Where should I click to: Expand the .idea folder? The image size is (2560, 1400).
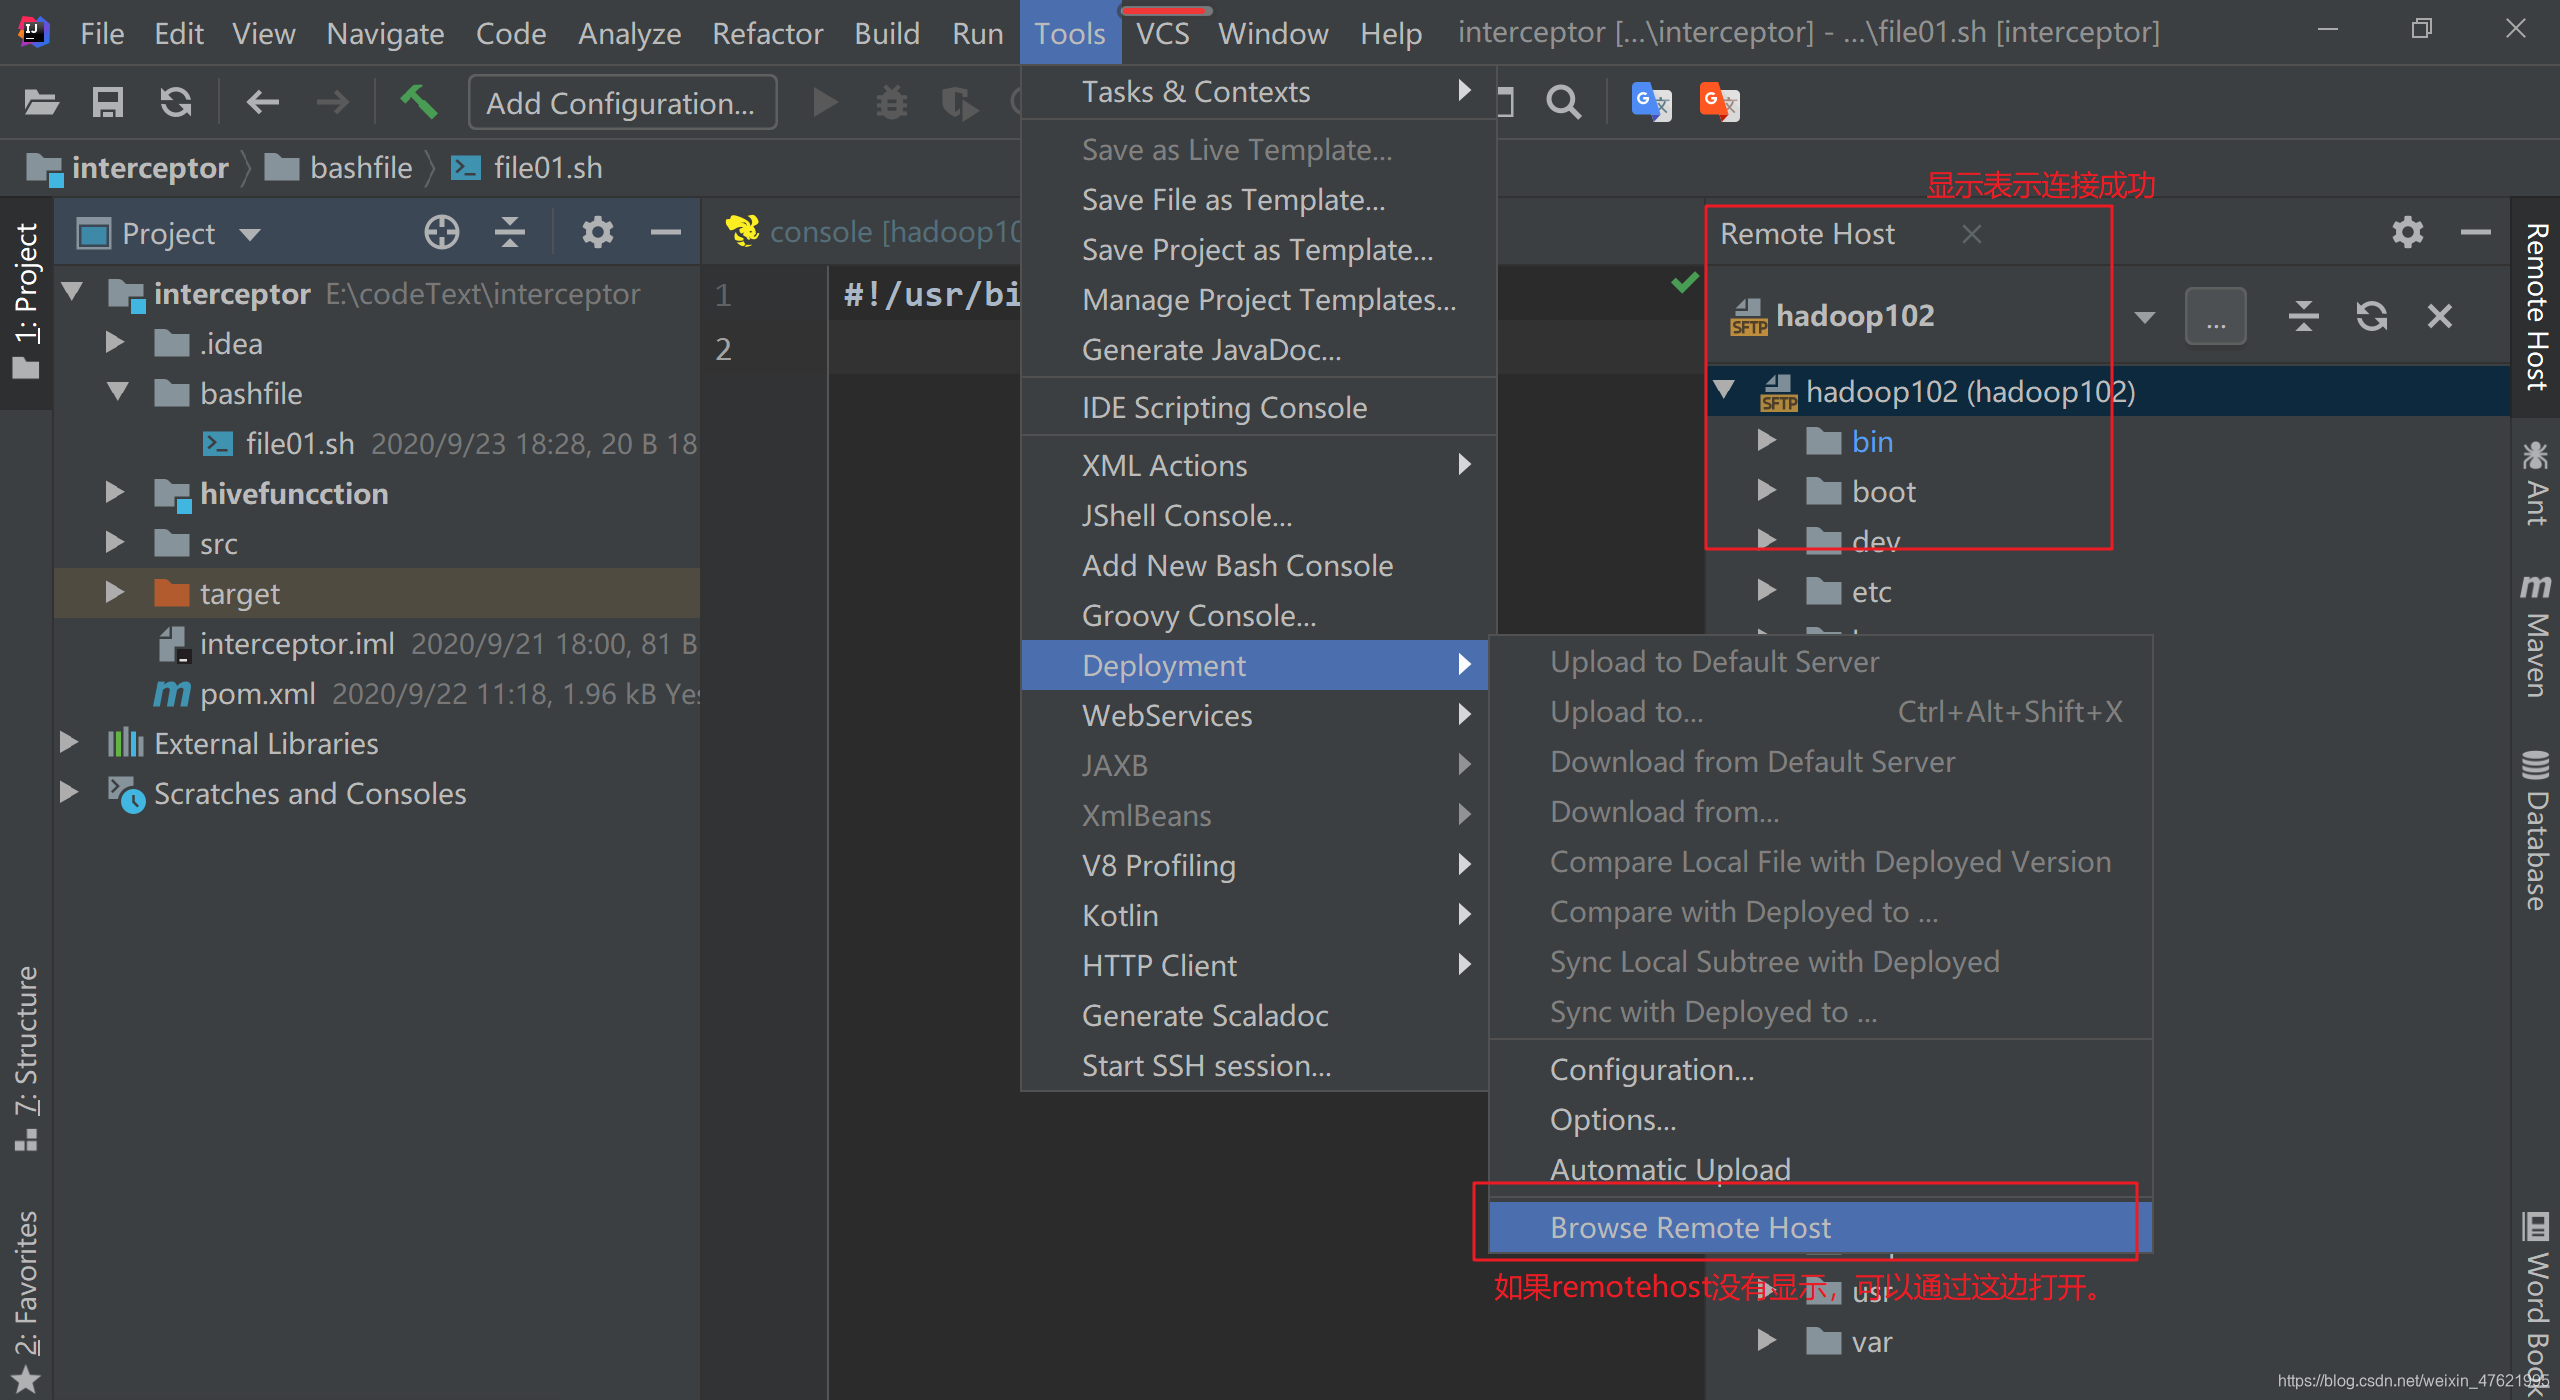point(115,343)
